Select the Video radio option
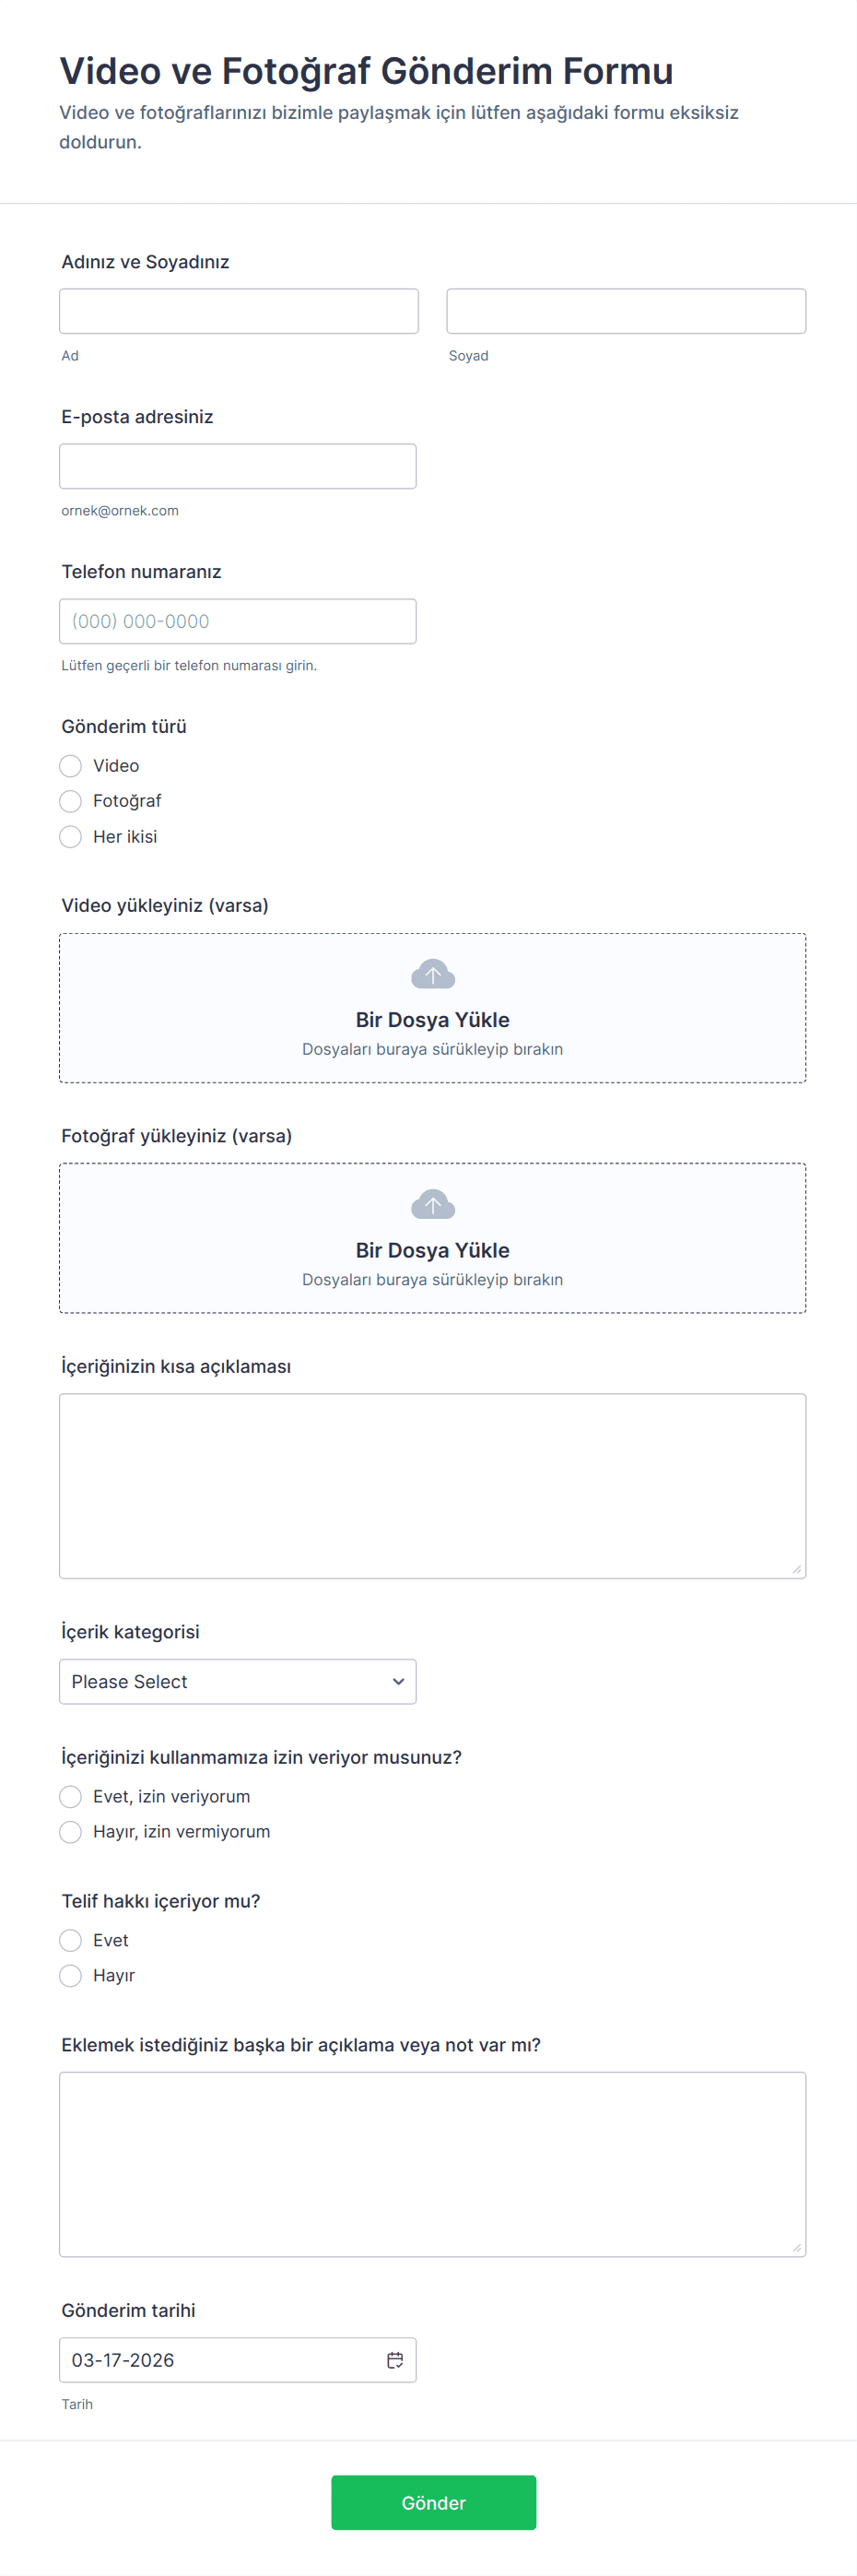Screen dimensions: 857x2576 coord(70,766)
